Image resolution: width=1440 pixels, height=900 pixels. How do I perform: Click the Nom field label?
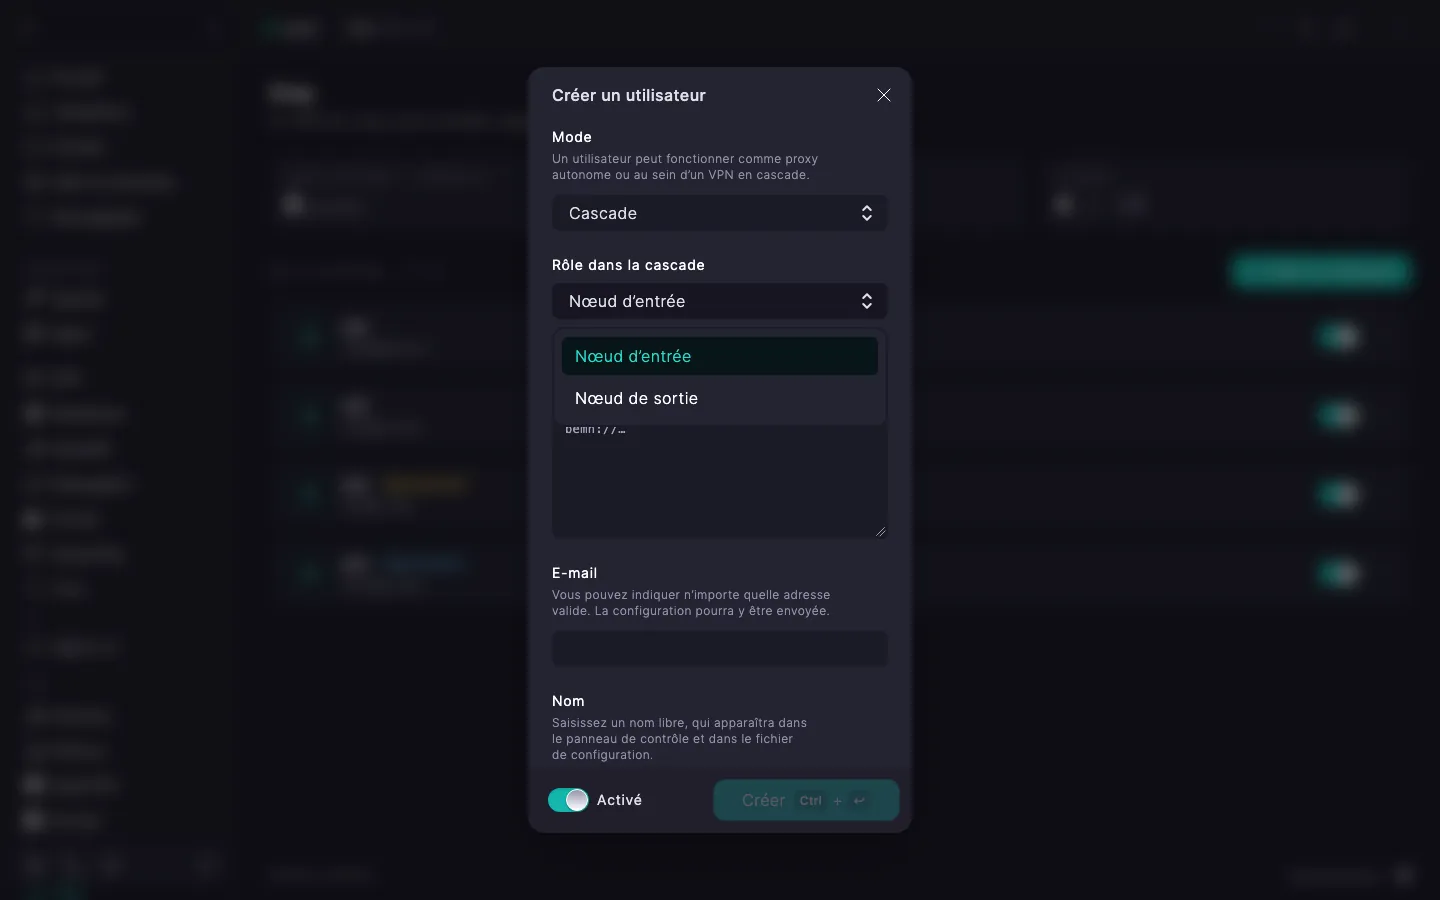coord(568,701)
